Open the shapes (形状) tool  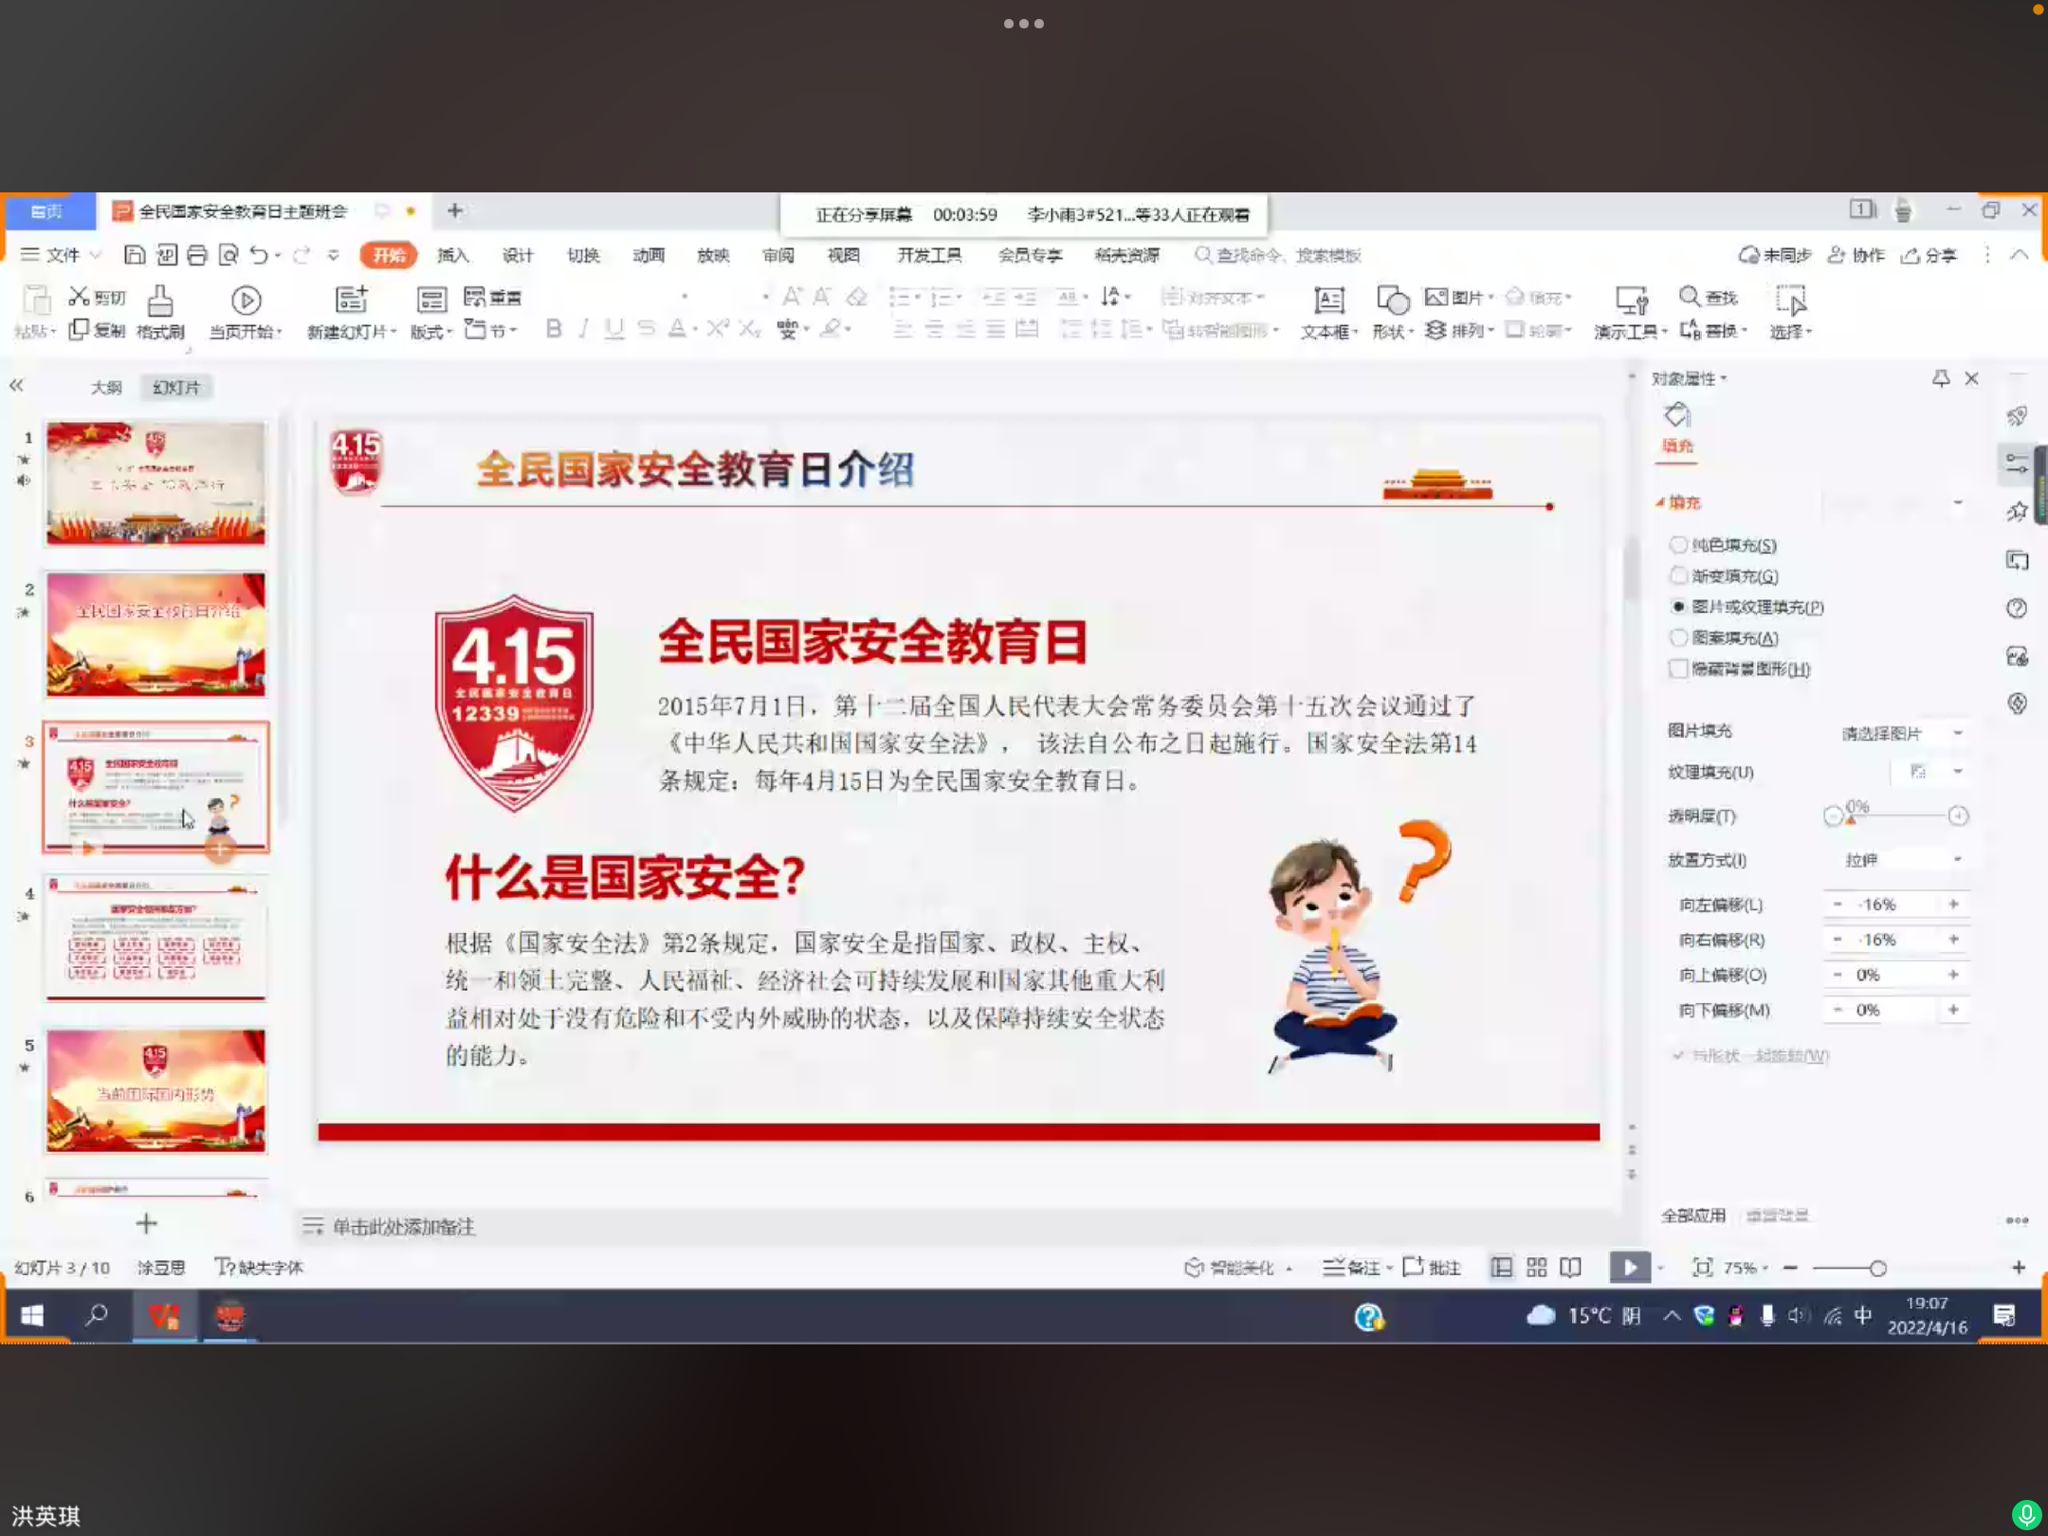click(x=1392, y=300)
